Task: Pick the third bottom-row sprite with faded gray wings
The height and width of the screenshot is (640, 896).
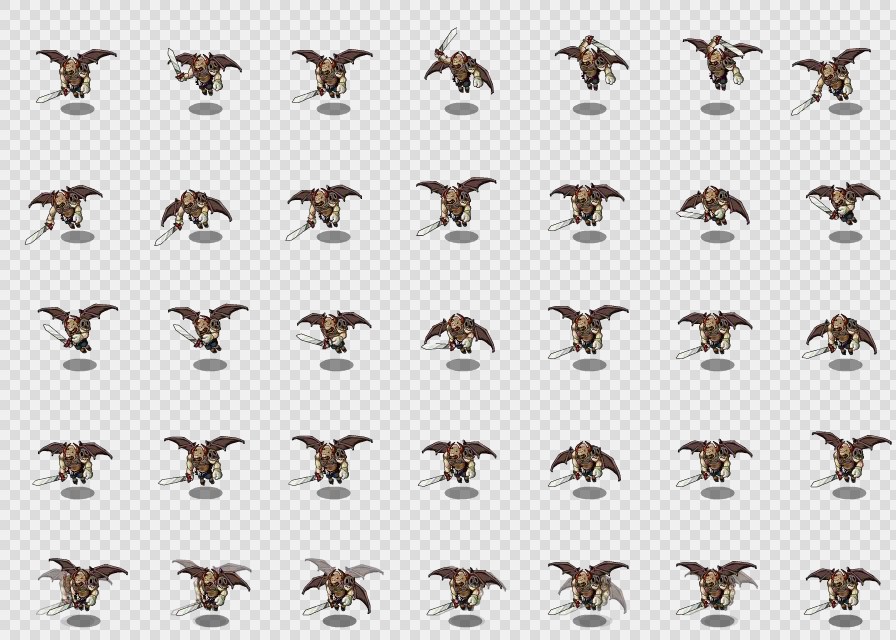Action: tap(340, 586)
